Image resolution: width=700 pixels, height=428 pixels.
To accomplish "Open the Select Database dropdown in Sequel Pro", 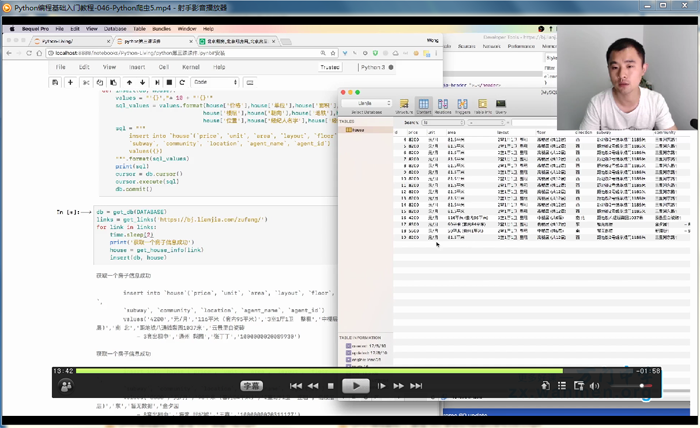I will tap(367, 103).
